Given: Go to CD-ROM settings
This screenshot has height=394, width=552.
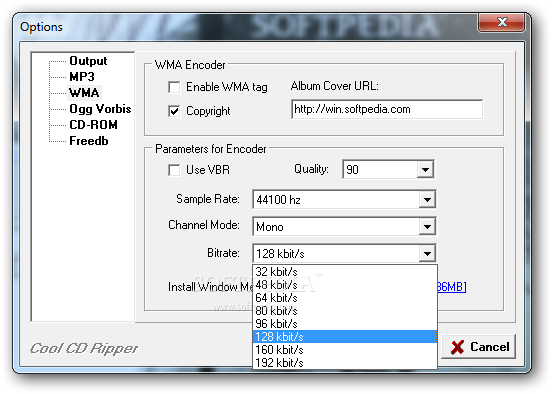Looking at the screenshot, I should (x=93, y=125).
